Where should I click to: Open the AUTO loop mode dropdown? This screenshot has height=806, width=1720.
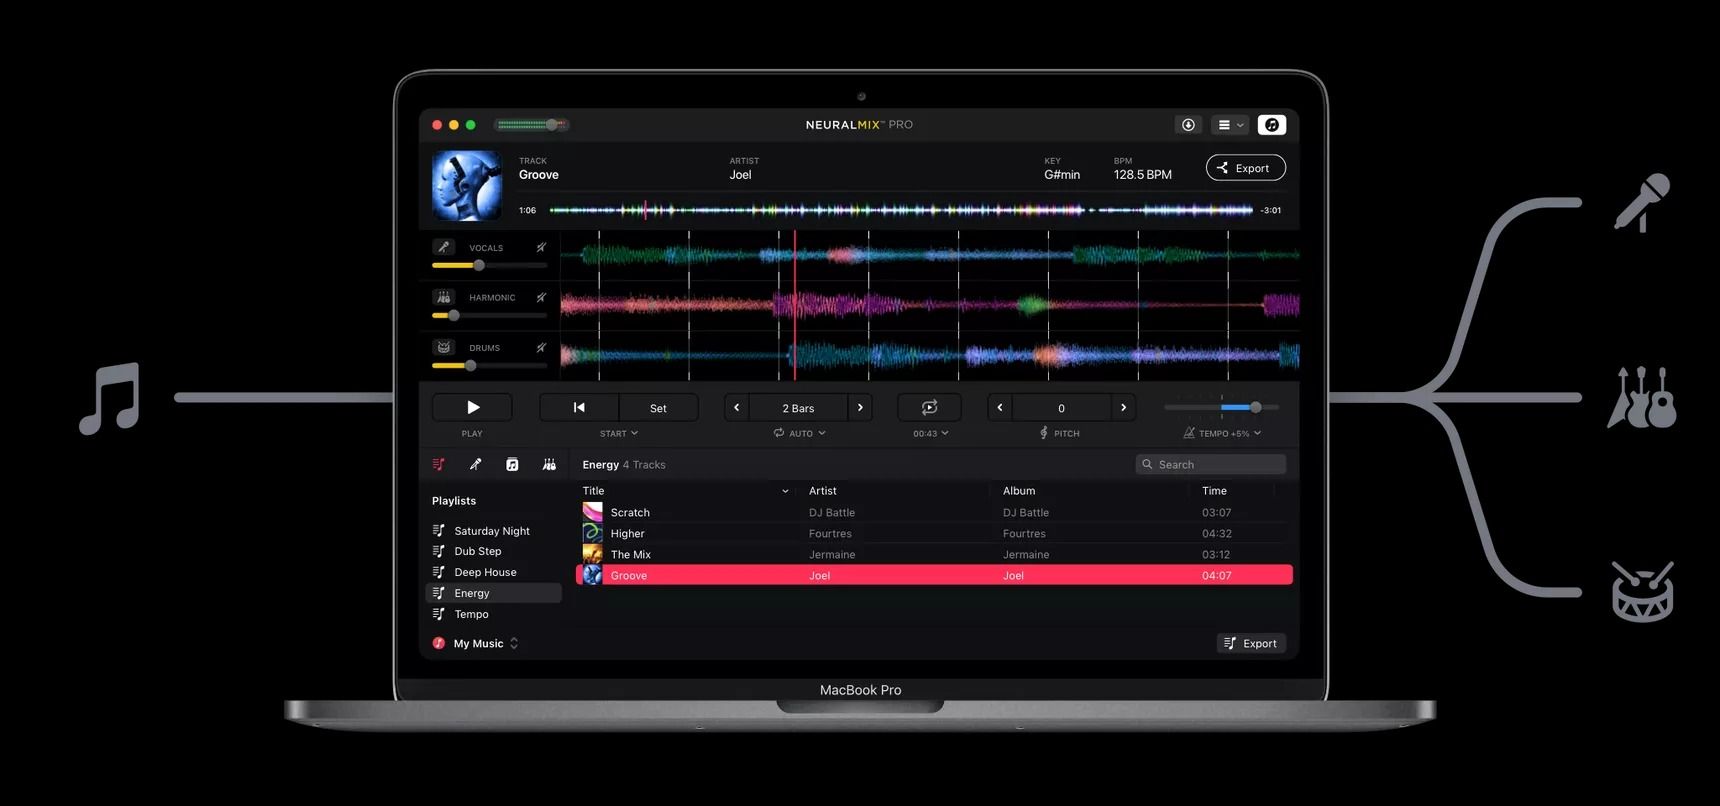[800, 433]
